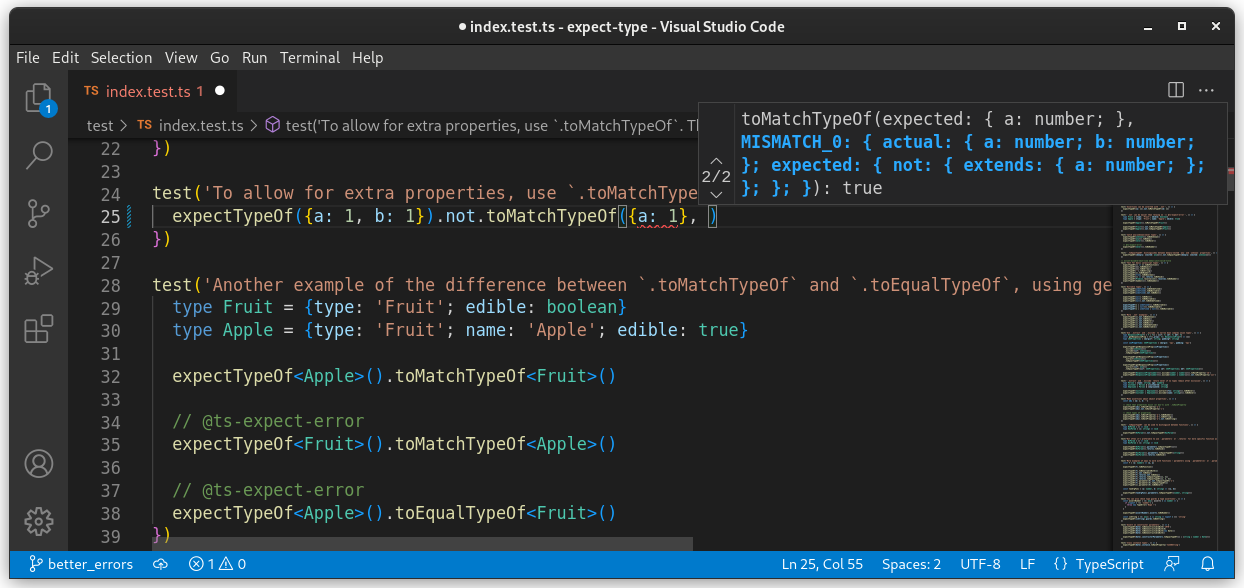The height and width of the screenshot is (588, 1244).
Task: Open the editor More Actions ellipsis
Action: (x=1207, y=91)
